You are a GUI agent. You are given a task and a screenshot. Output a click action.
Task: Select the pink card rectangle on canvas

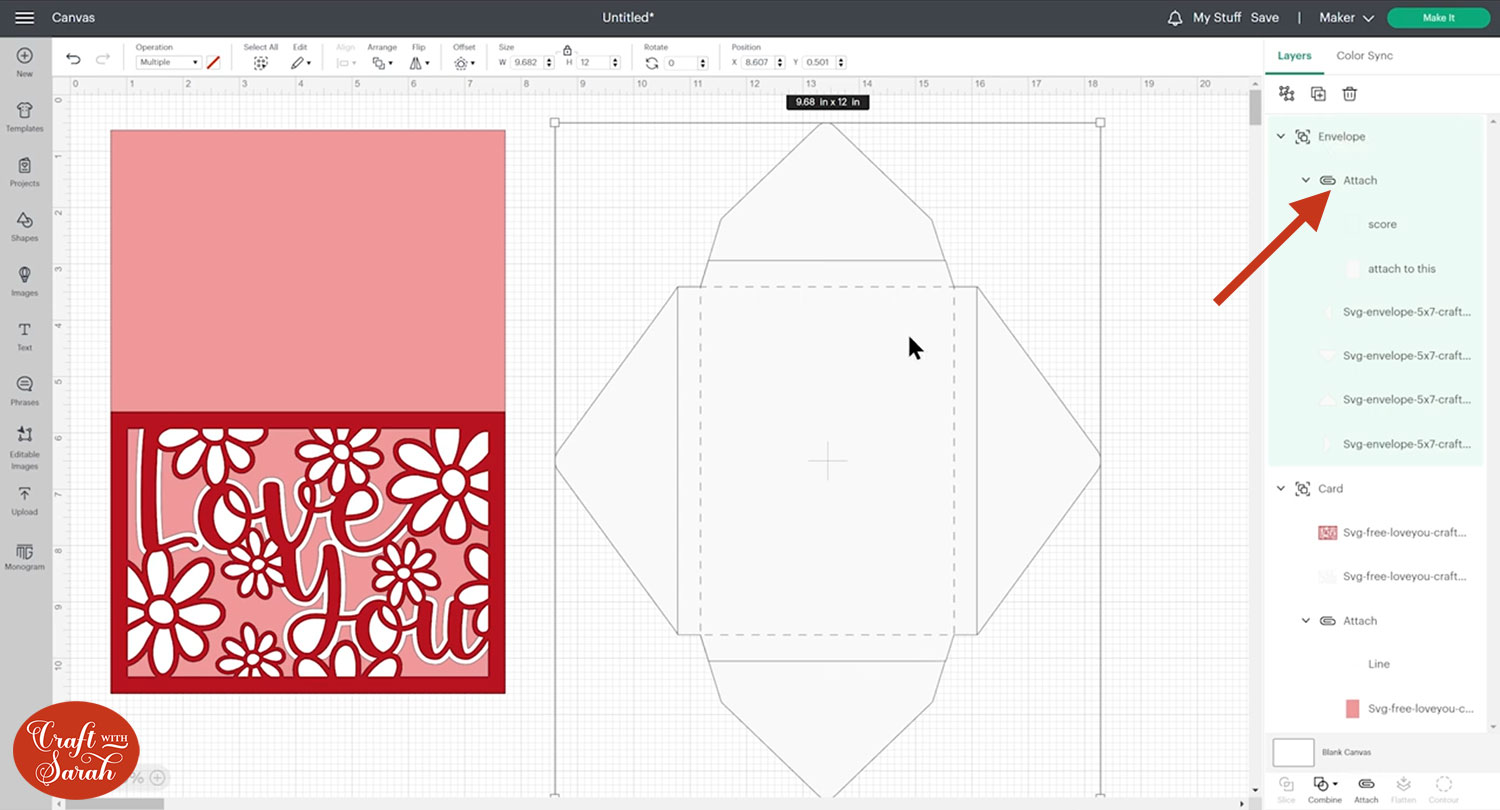pyautogui.click(x=307, y=270)
